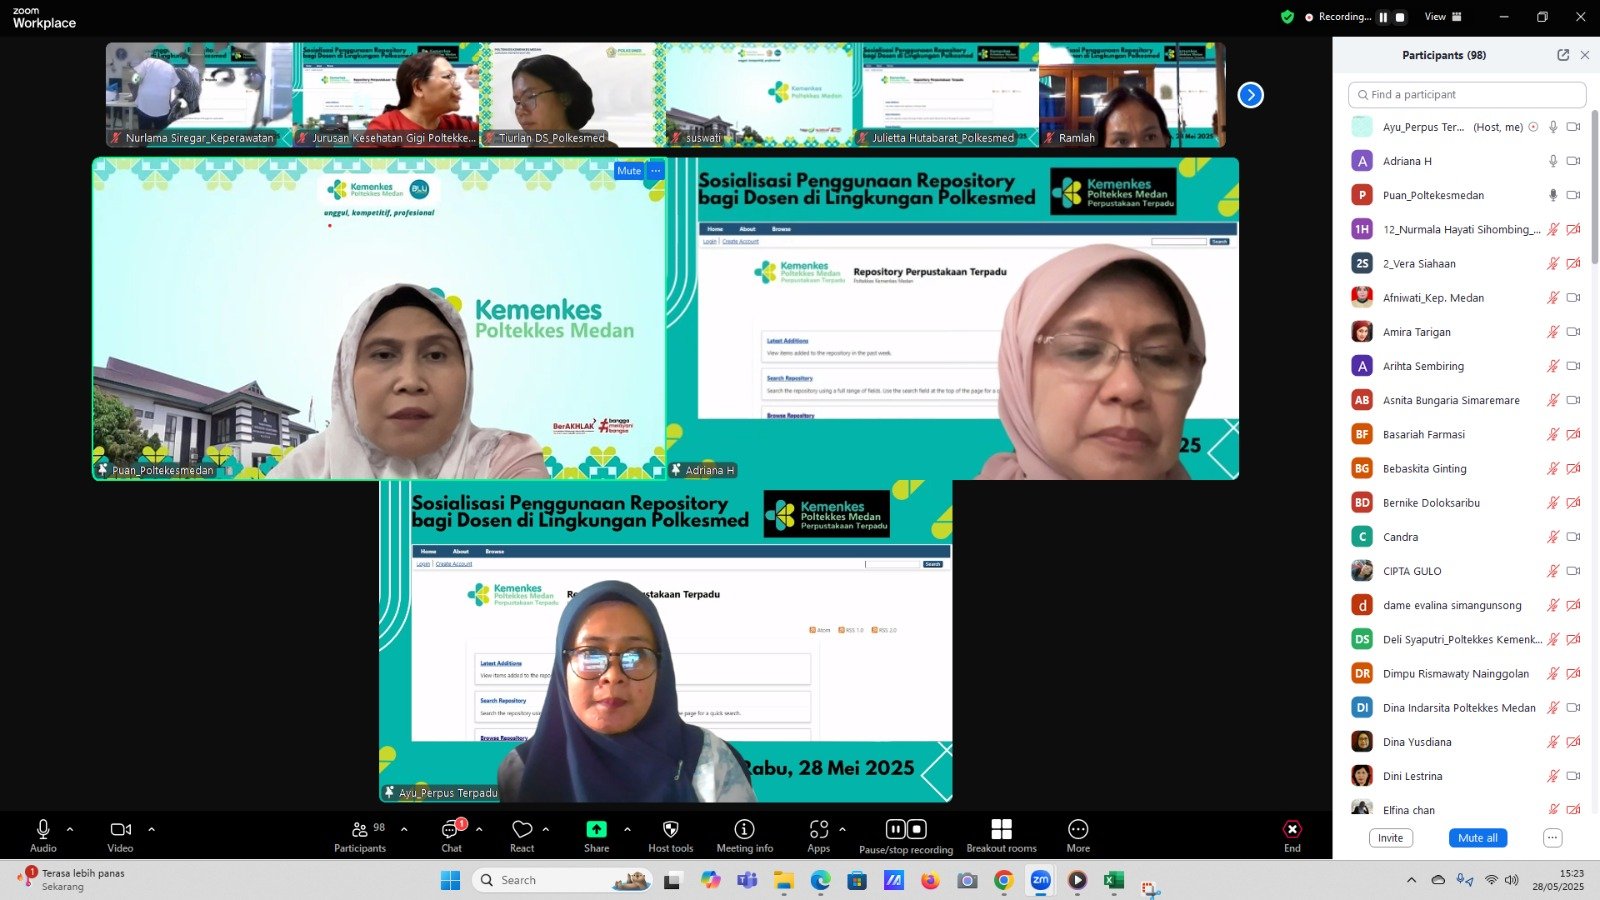
Task: Click the Mute all button
Action: click(x=1478, y=838)
